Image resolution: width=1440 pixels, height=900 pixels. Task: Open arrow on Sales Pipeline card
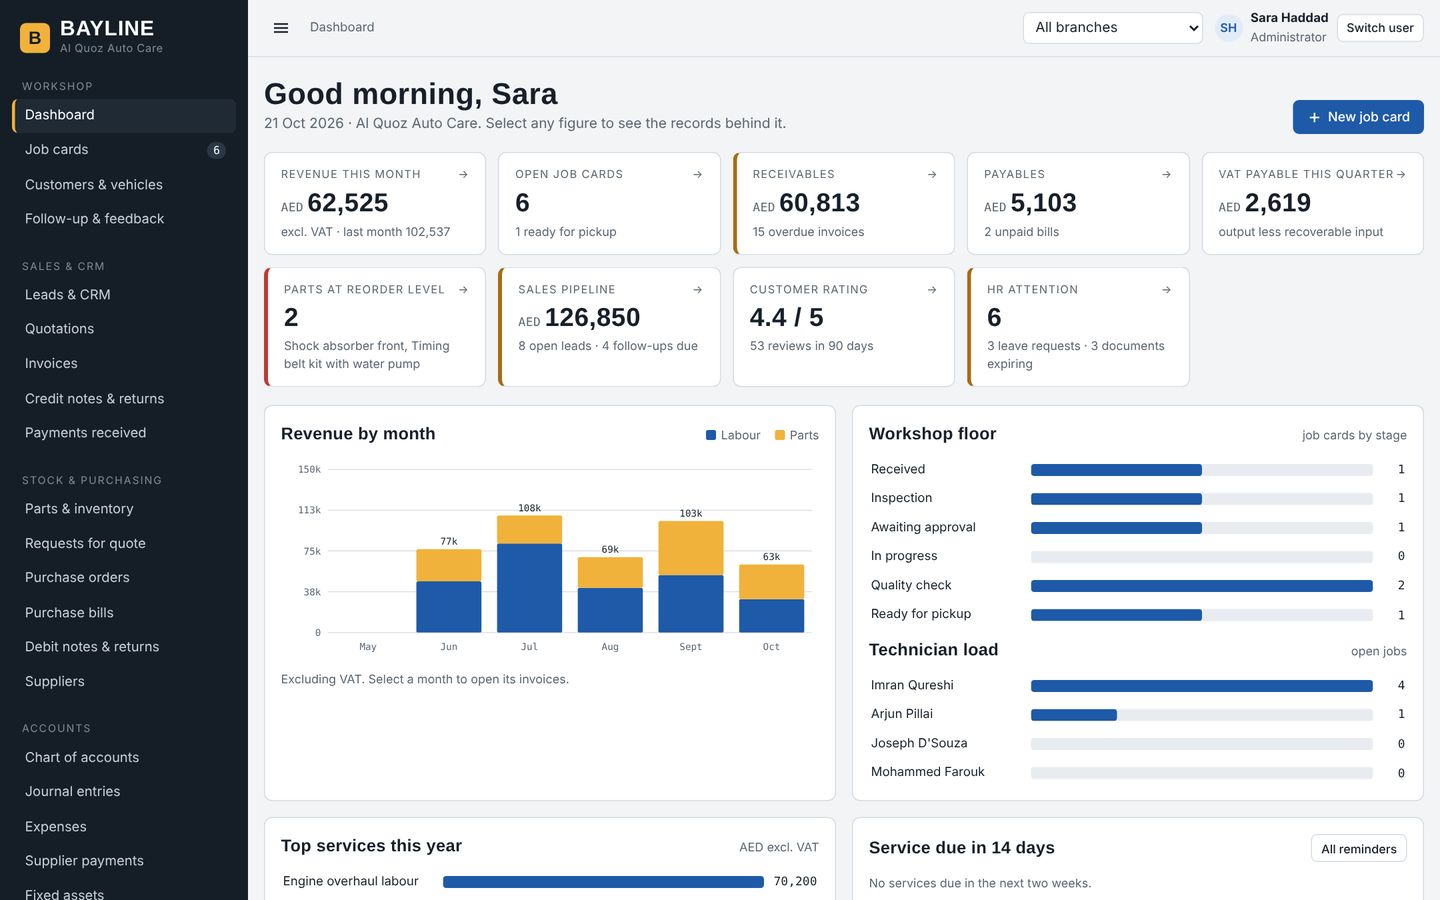tap(697, 290)
